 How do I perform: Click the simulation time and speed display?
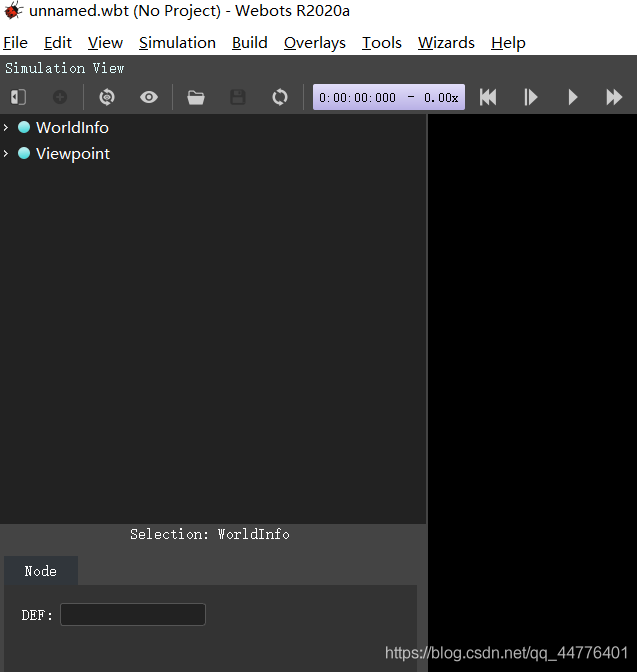[389, 97]
